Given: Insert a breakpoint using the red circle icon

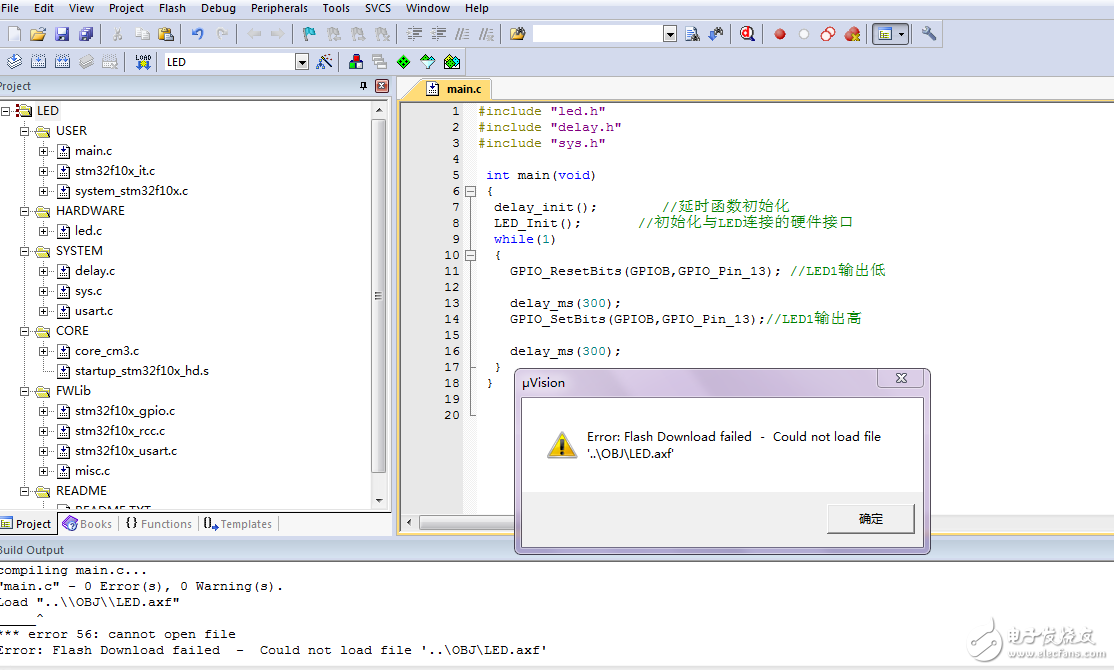Looking at the screenshot, I should click(x=780, y=34).
